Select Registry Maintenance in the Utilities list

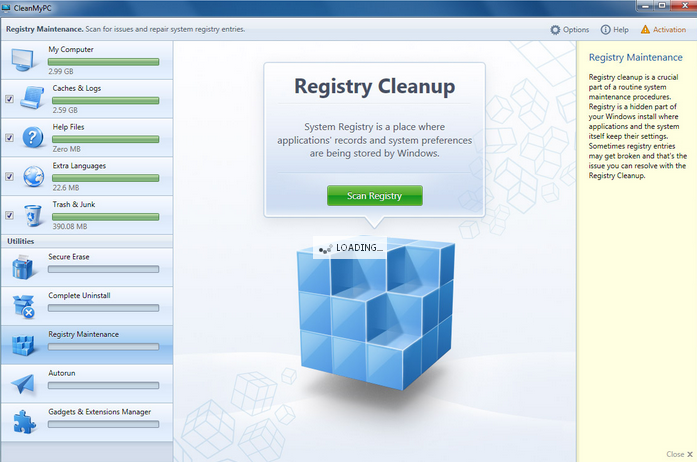coord(84,334)
